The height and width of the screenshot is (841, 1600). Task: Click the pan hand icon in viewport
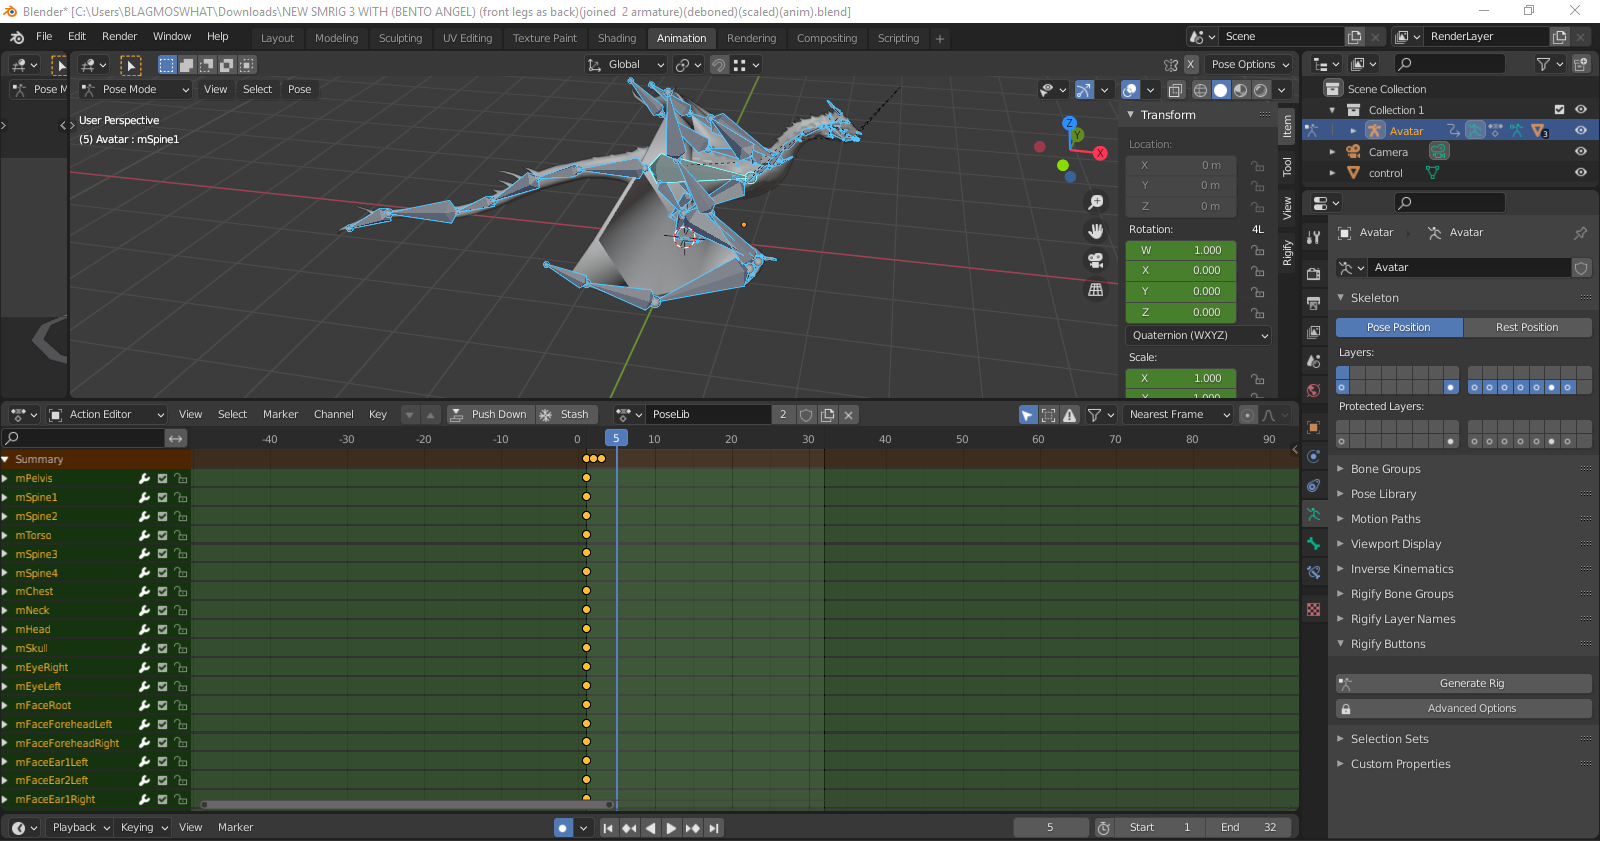[x=1096, y=231]
